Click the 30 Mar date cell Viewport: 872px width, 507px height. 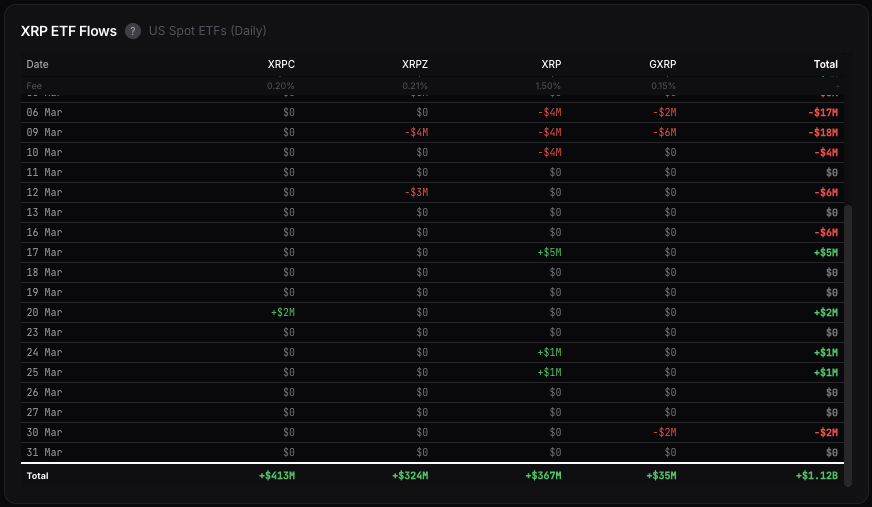click(44, 433)
